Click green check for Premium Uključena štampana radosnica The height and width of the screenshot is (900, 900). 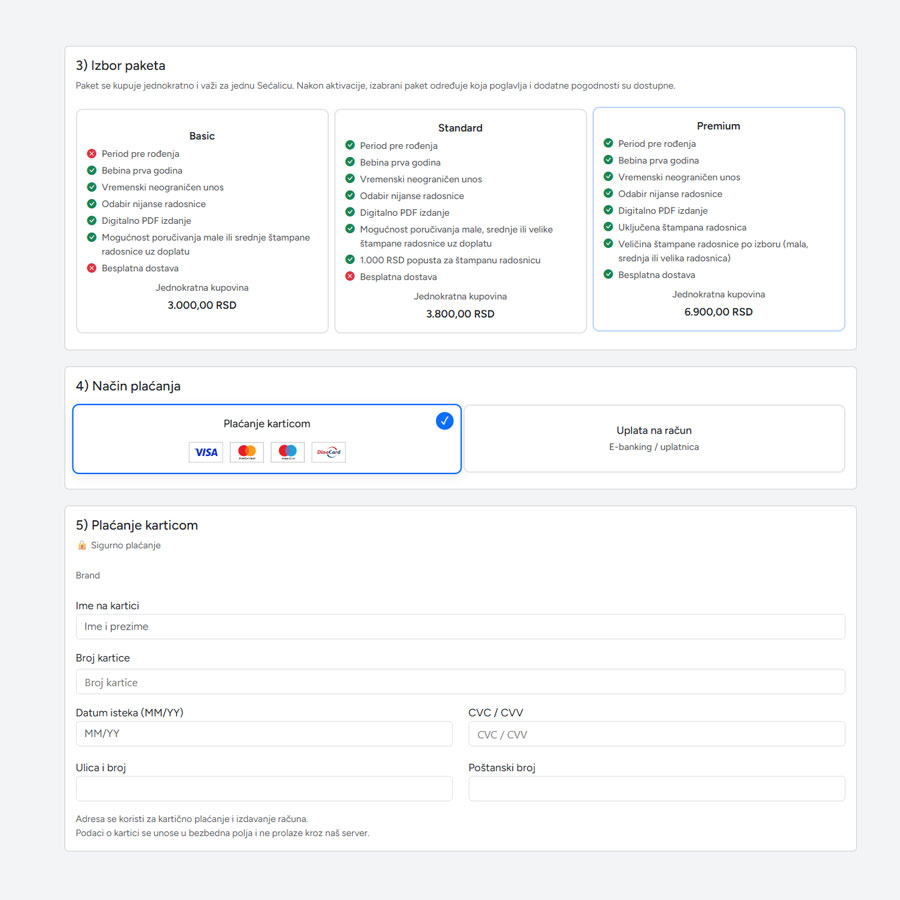pos(608,227)
